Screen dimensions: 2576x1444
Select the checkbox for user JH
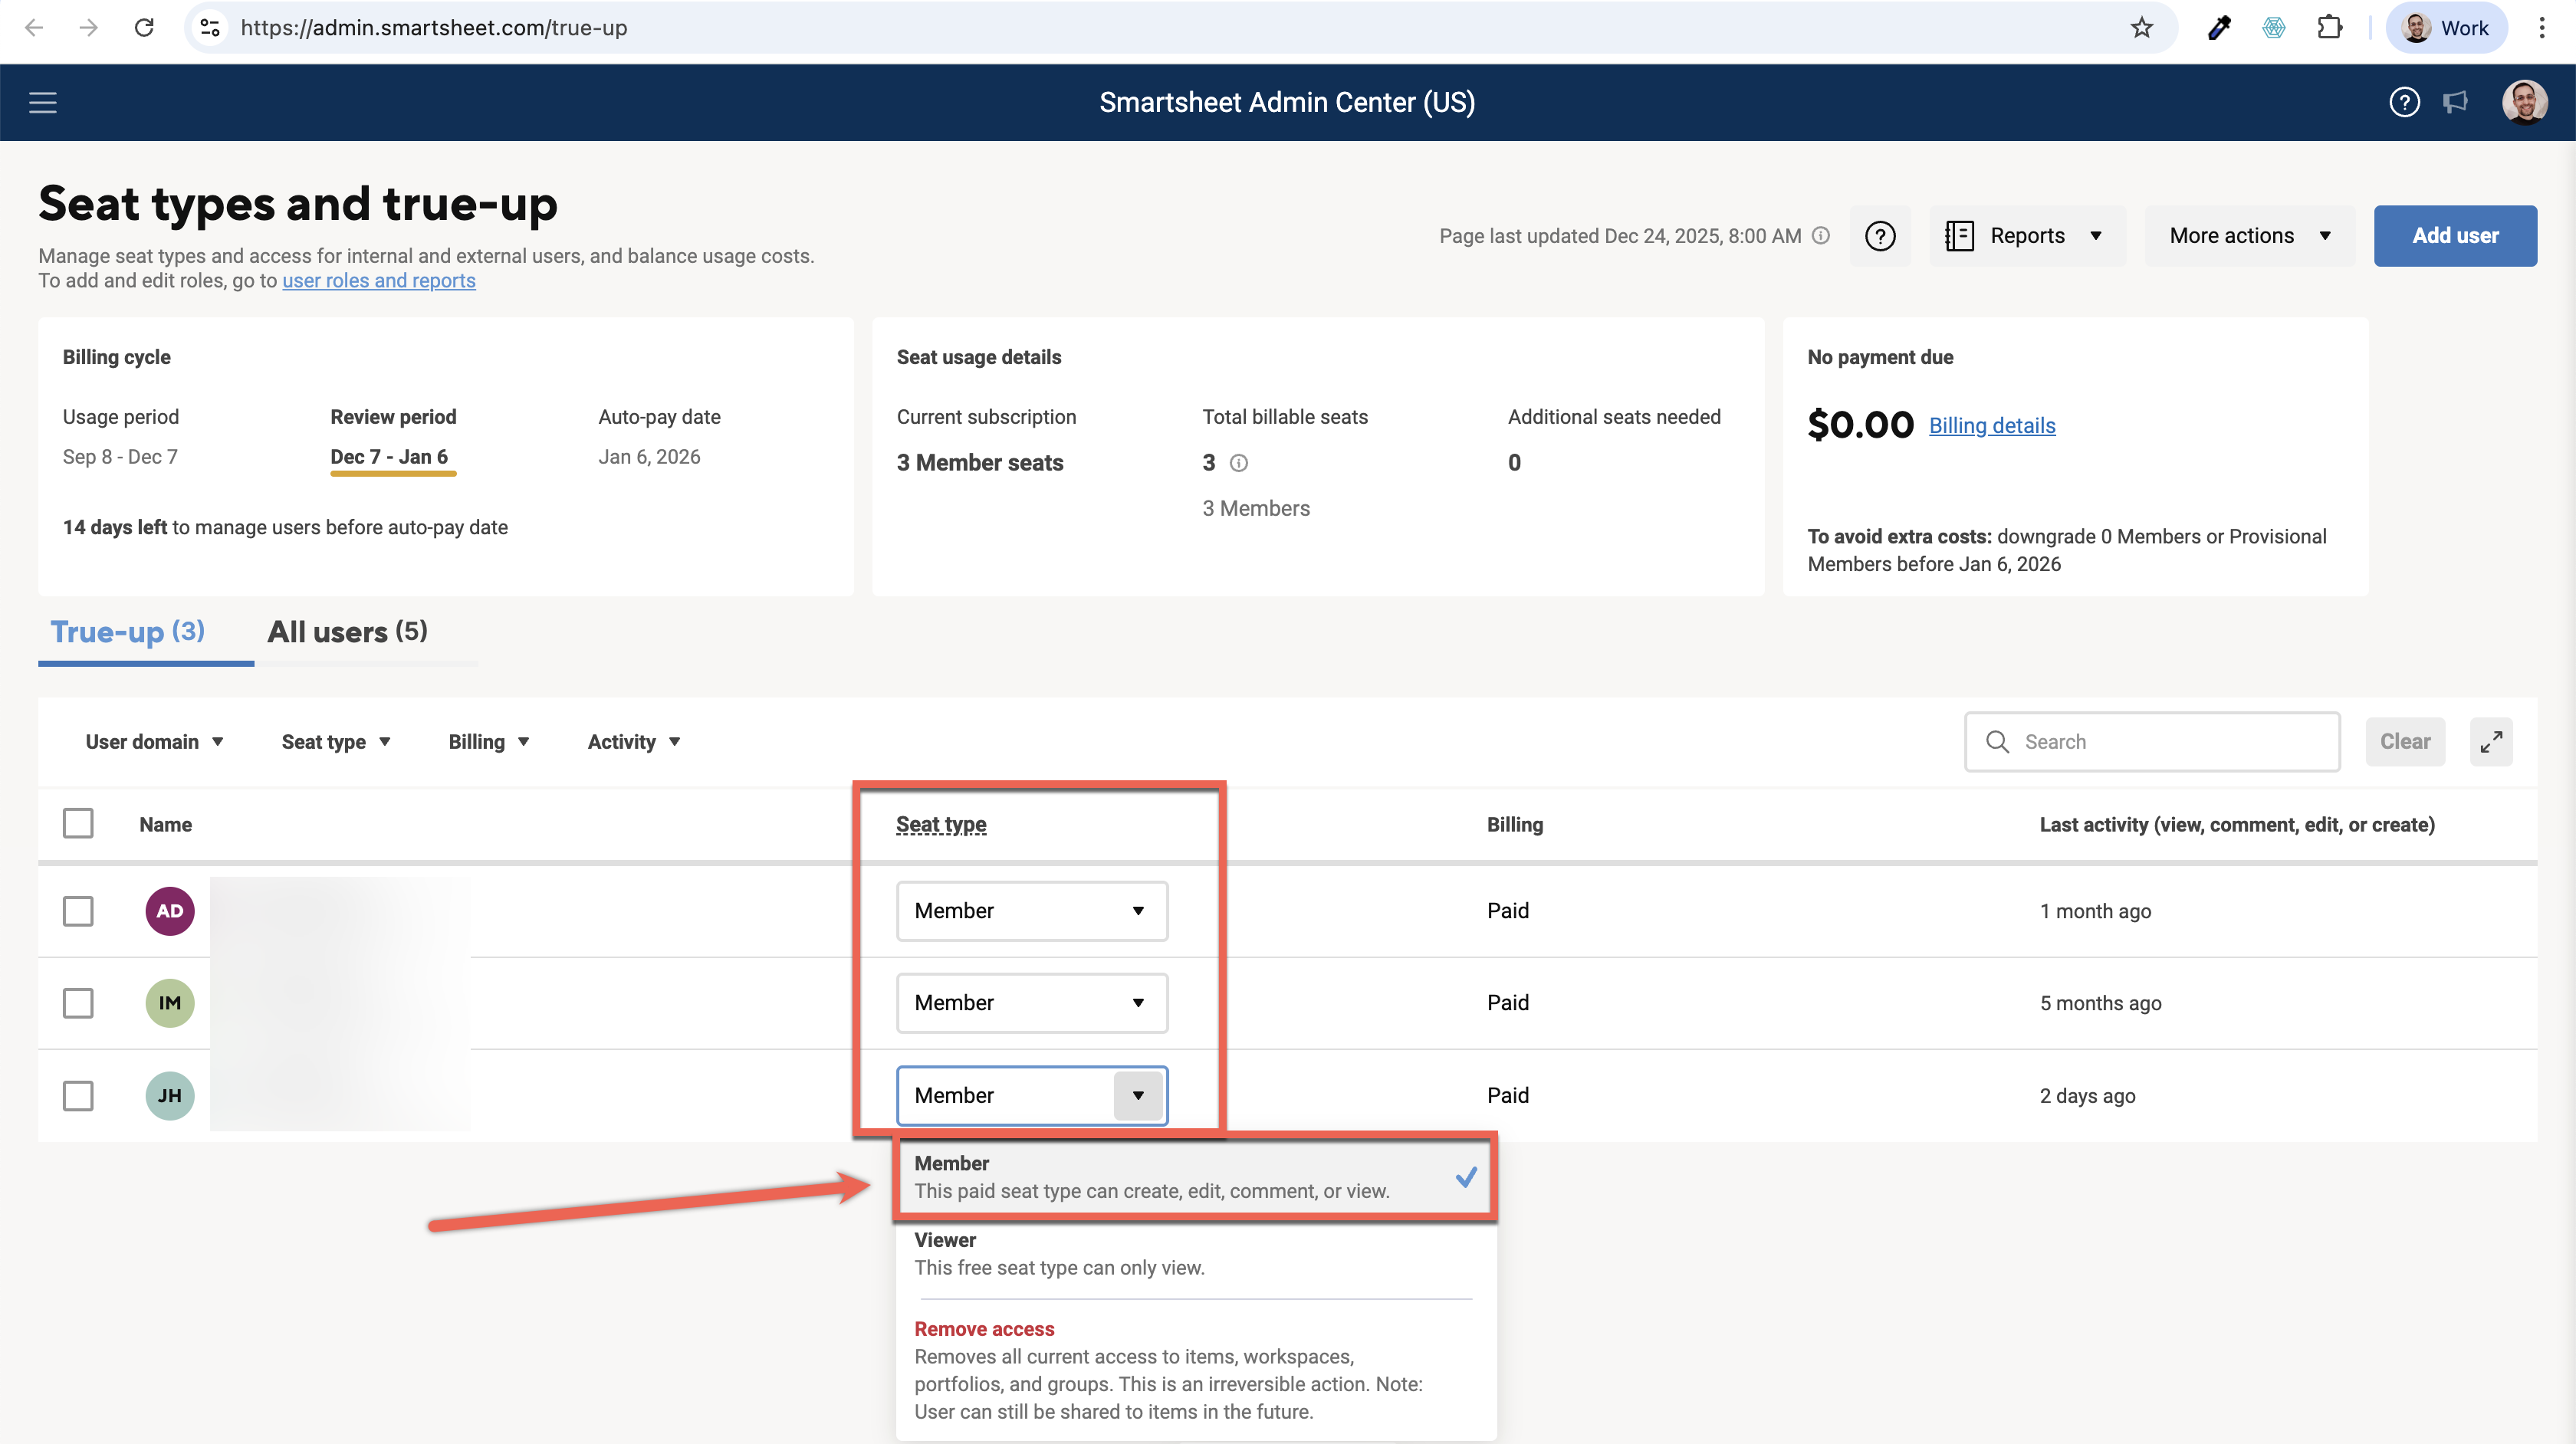tap(78, 1095)
